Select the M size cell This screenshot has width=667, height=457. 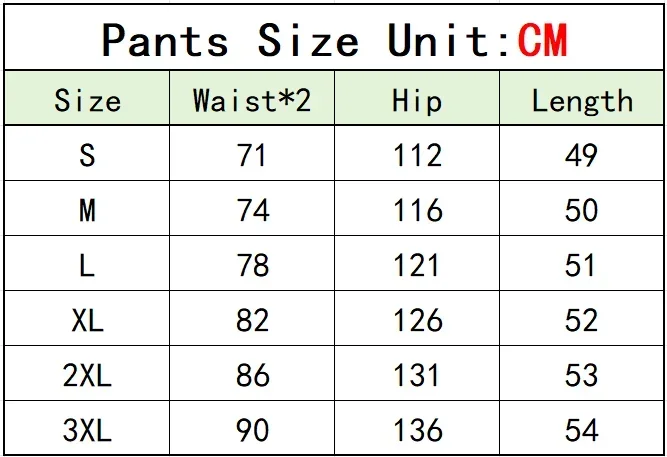pos(87,210)
